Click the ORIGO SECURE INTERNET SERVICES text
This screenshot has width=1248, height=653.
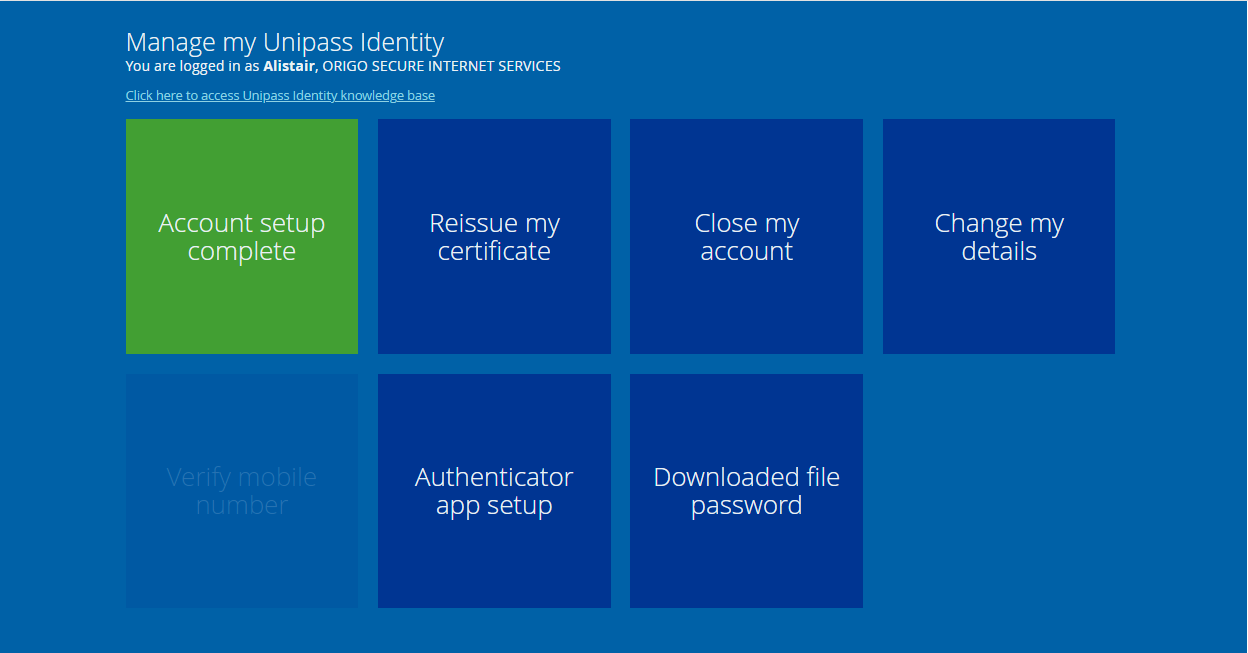pos(440,66)
